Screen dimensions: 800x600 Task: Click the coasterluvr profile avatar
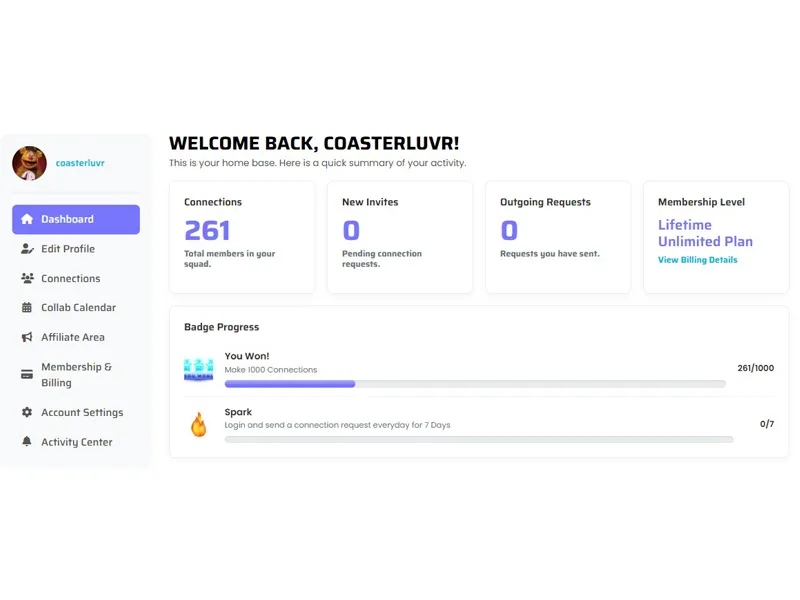pyautogui.click(x=29, y=163)
